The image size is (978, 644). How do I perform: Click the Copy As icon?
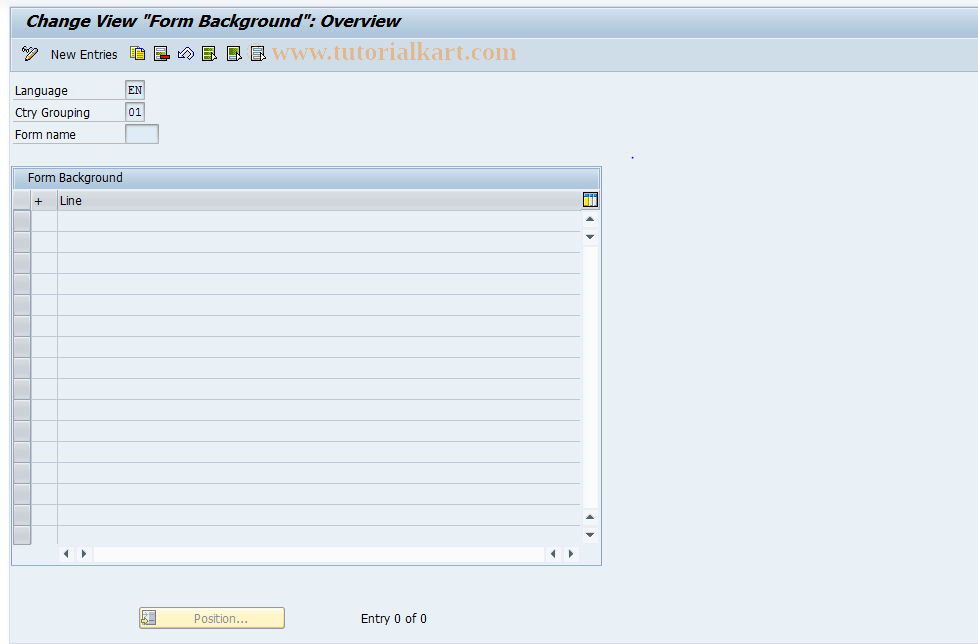point(137,54)
